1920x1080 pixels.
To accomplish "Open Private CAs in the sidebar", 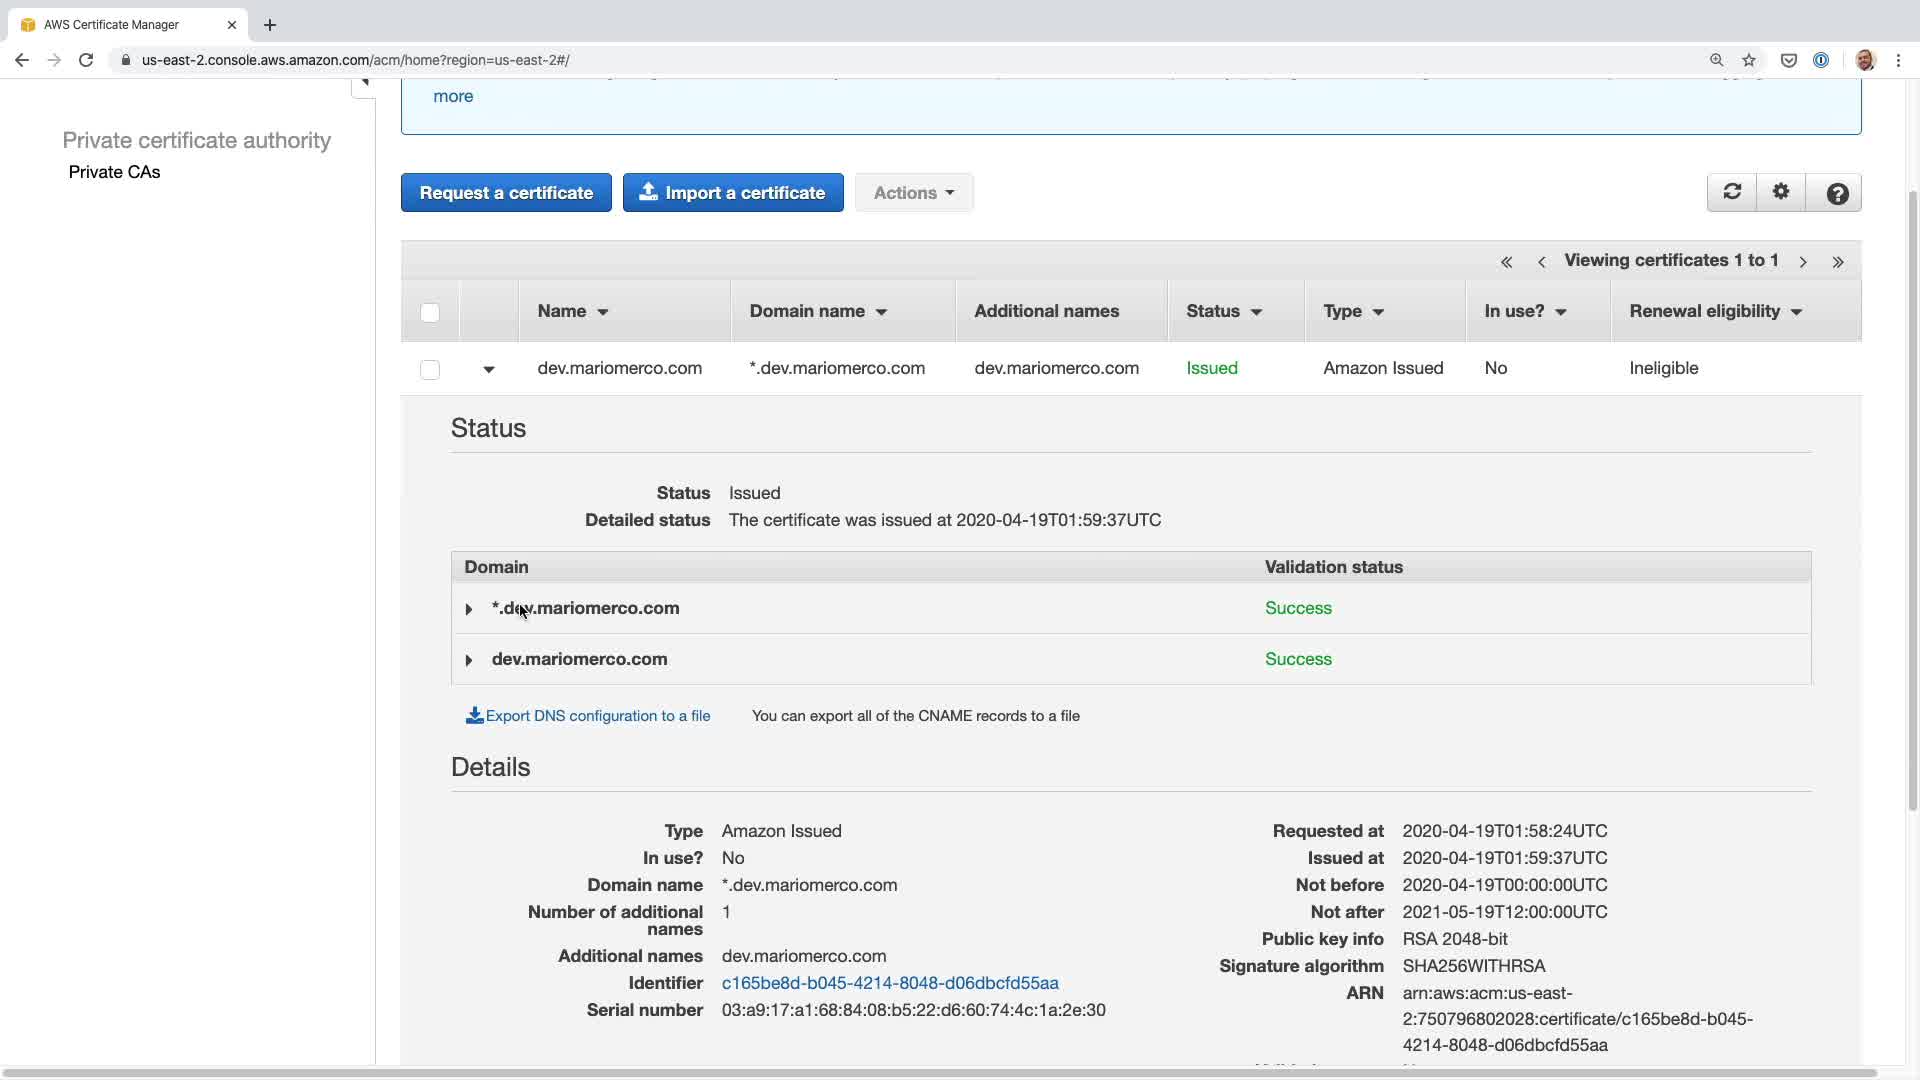I will (x=114, y=172).
